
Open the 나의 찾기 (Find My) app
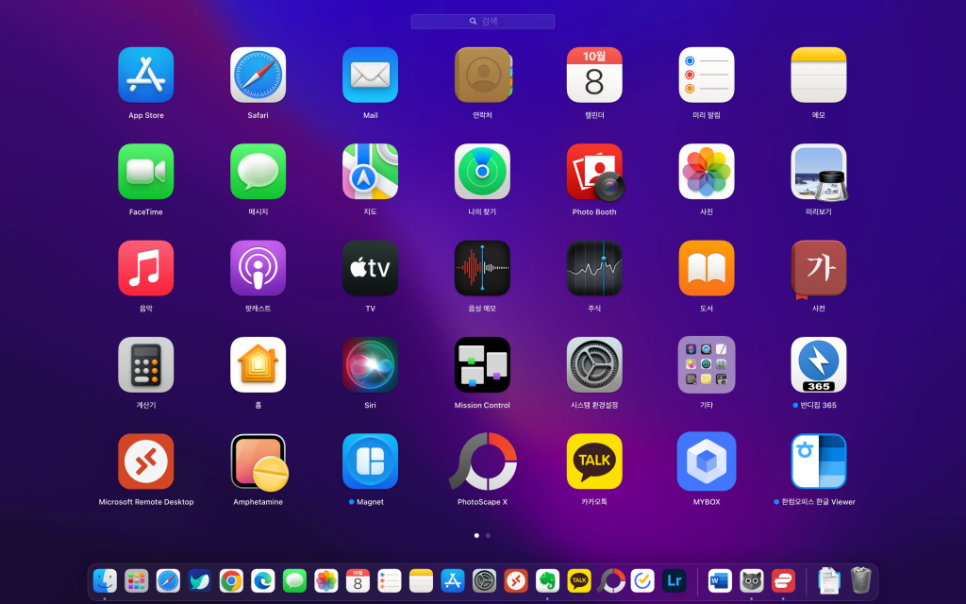[x=482, y=171]
